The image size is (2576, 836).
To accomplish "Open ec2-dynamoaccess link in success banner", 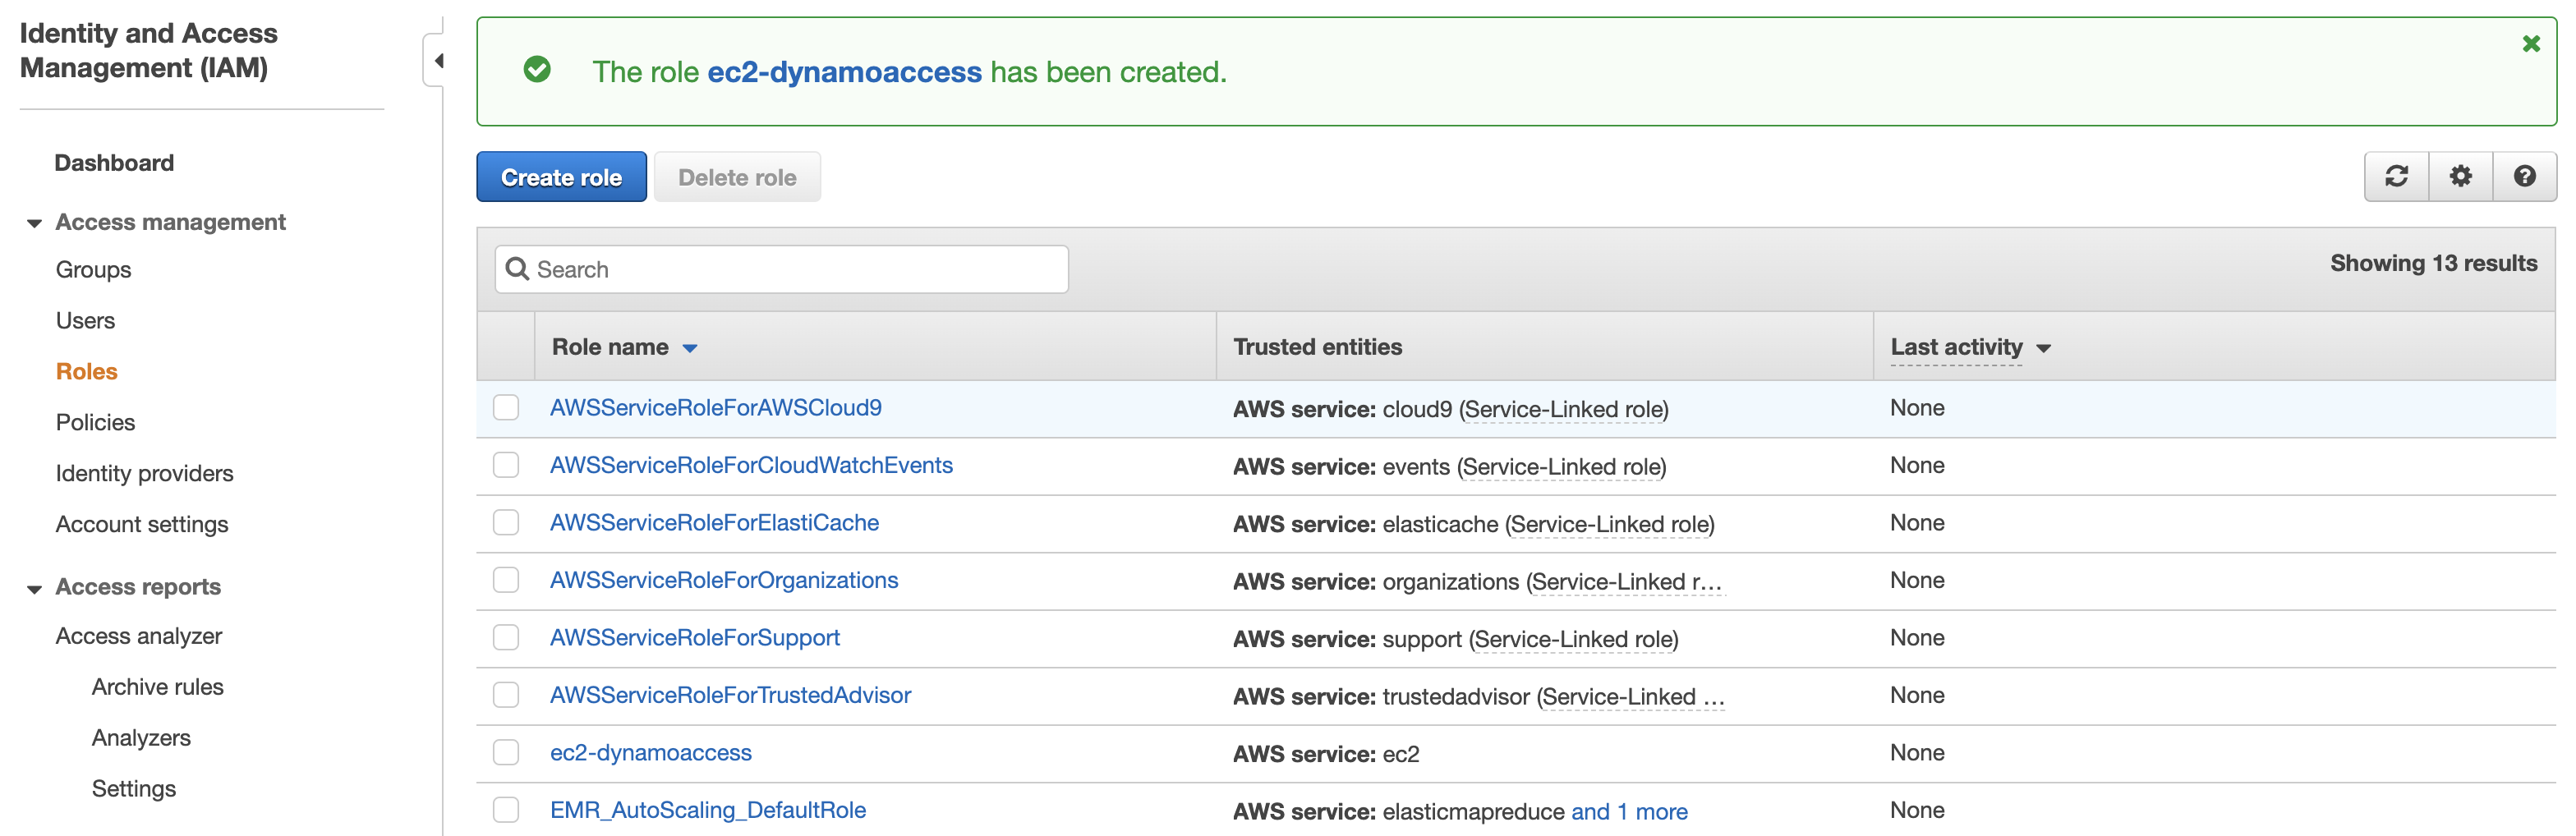I will click(x=844, y=72).
